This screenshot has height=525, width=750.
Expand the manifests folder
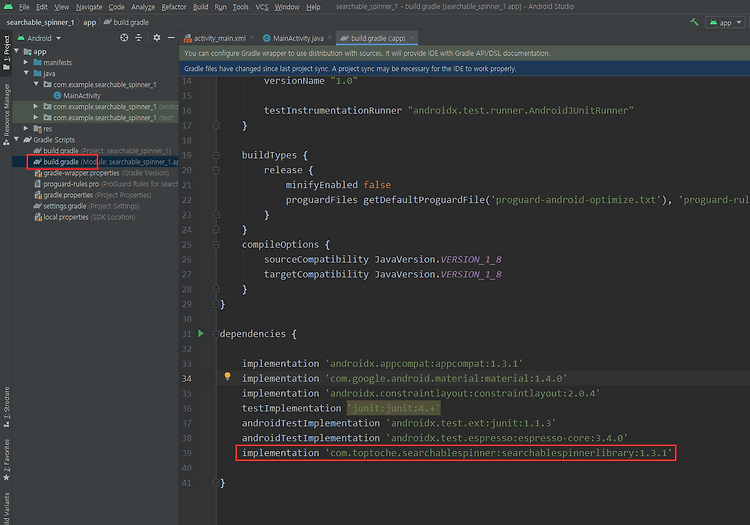tap(26, 62)
